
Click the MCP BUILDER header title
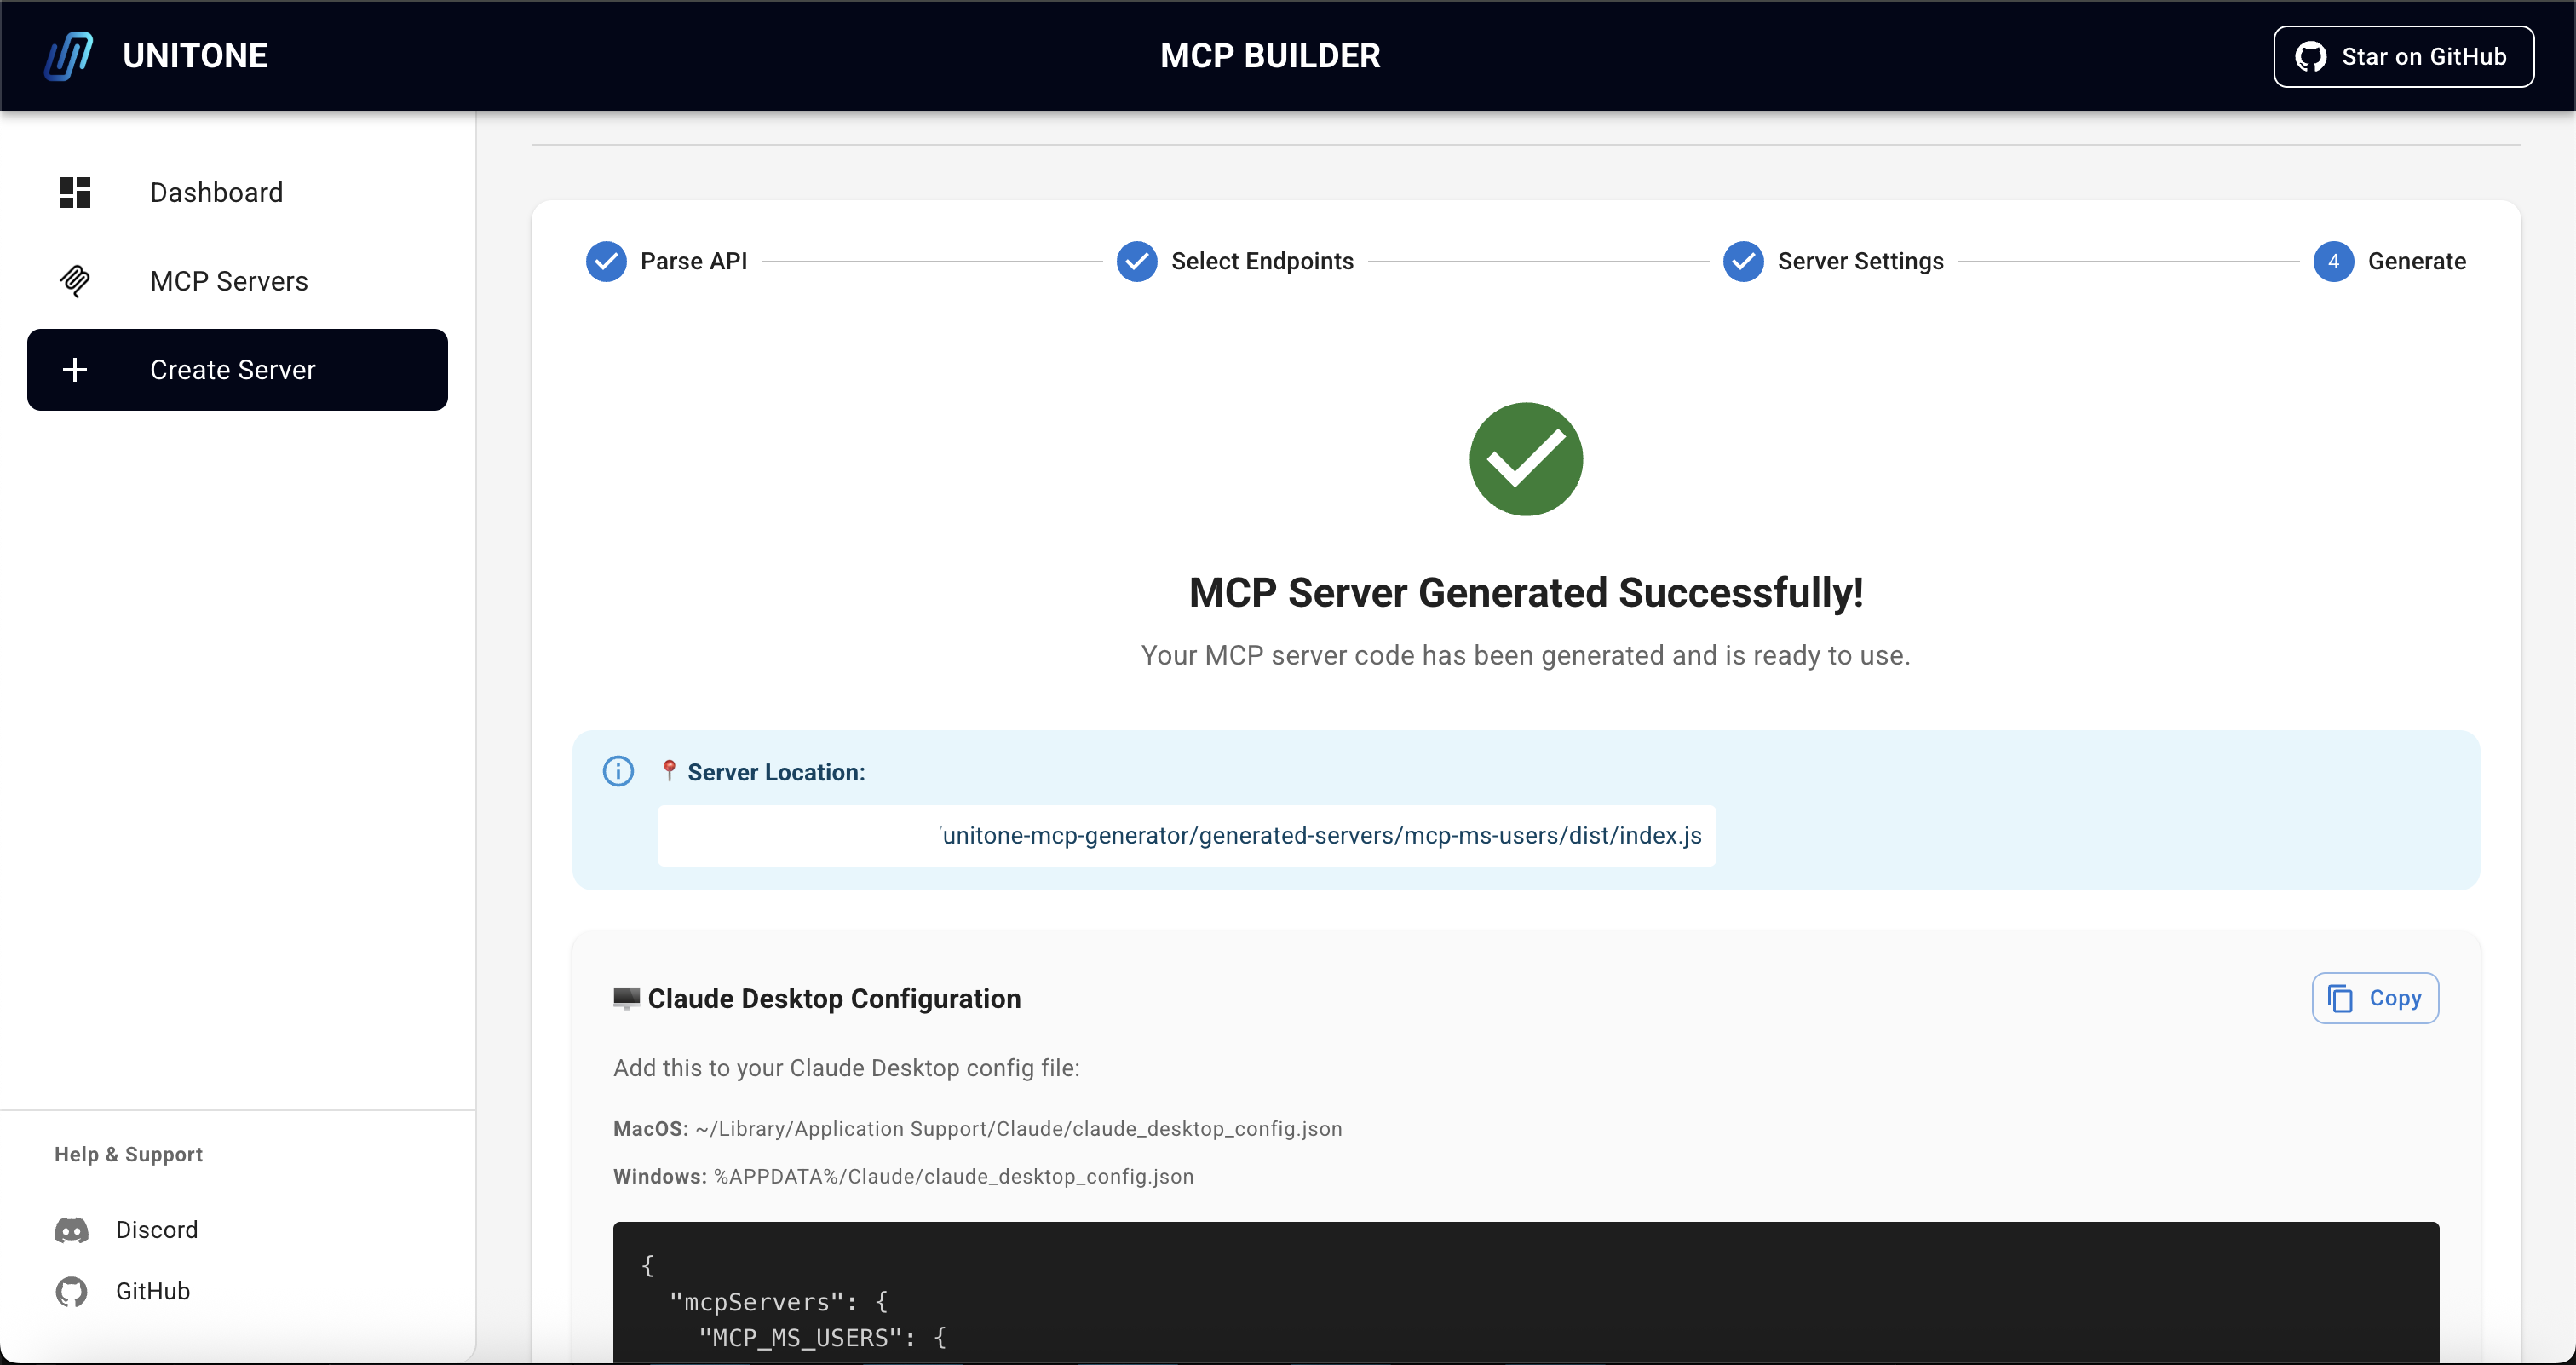coord(1270,56)
